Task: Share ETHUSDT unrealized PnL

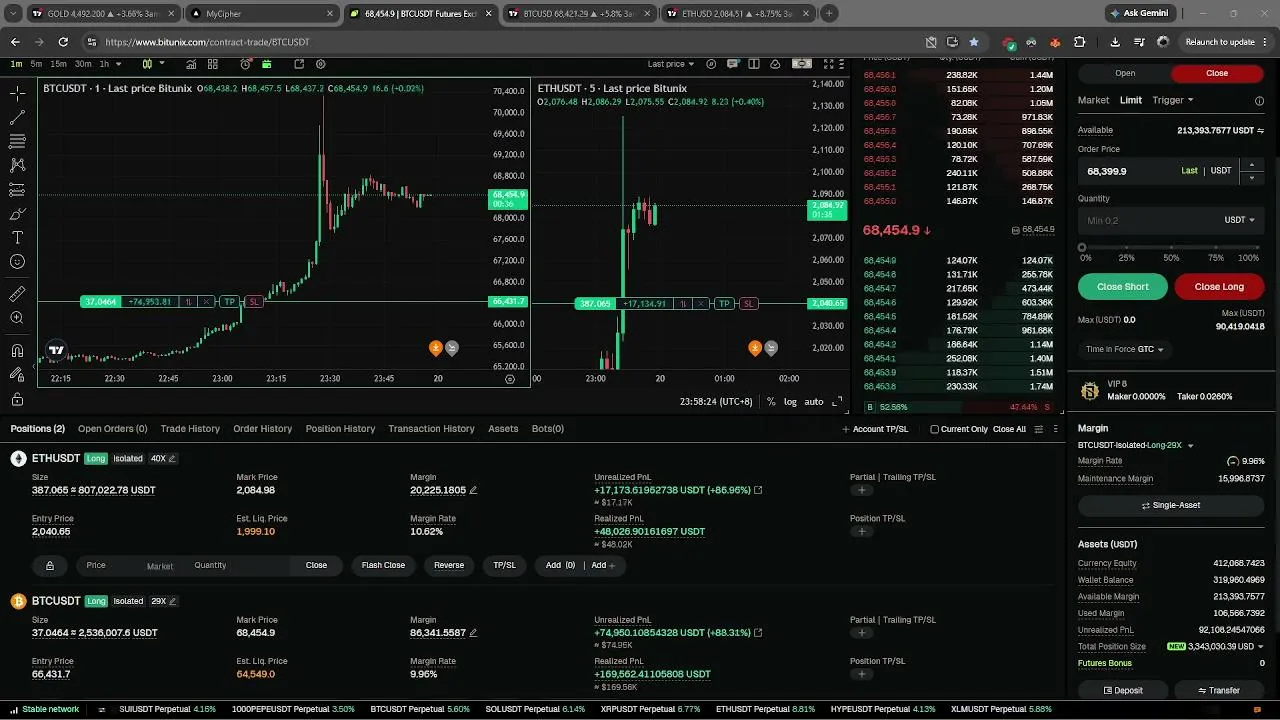Action: (758, 490)
